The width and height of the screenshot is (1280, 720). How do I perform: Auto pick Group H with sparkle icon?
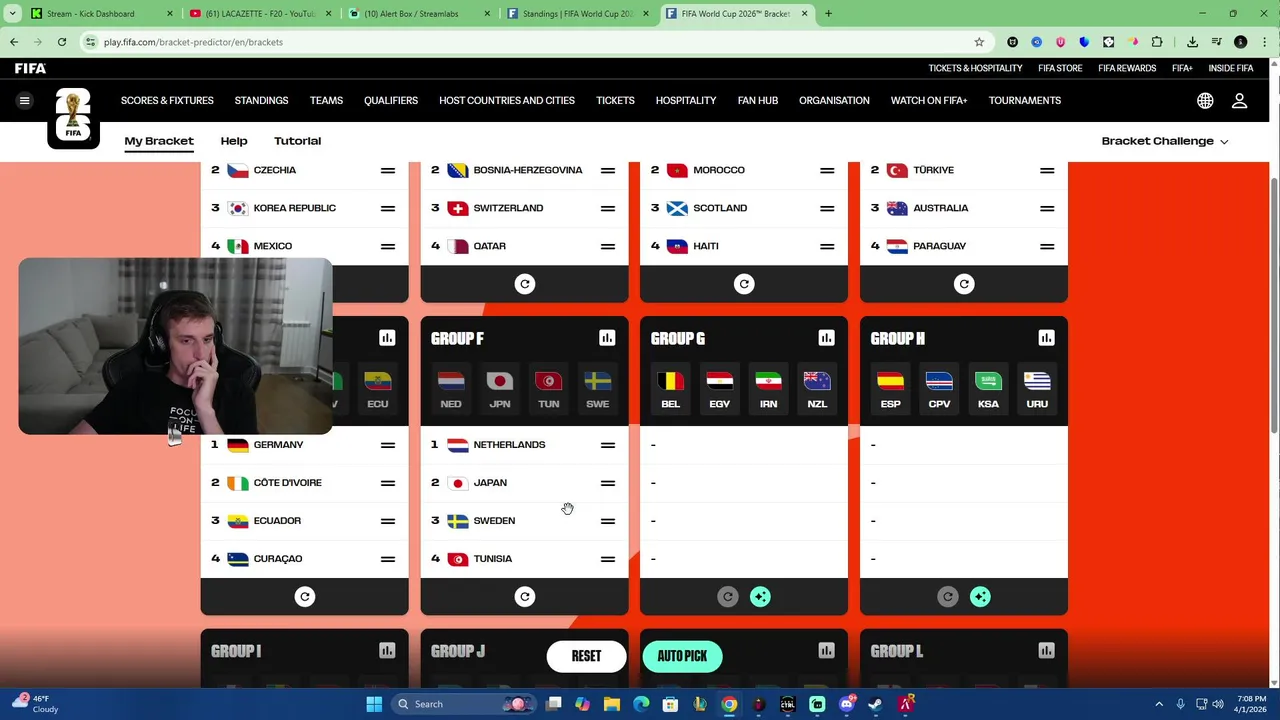pyautogui.click(x=980, y=597)
